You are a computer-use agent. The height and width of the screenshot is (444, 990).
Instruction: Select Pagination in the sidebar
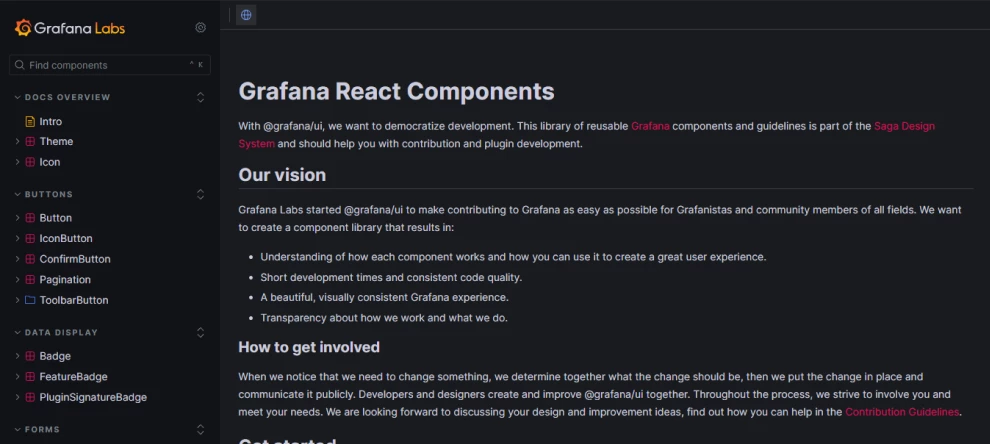[65, 280]
